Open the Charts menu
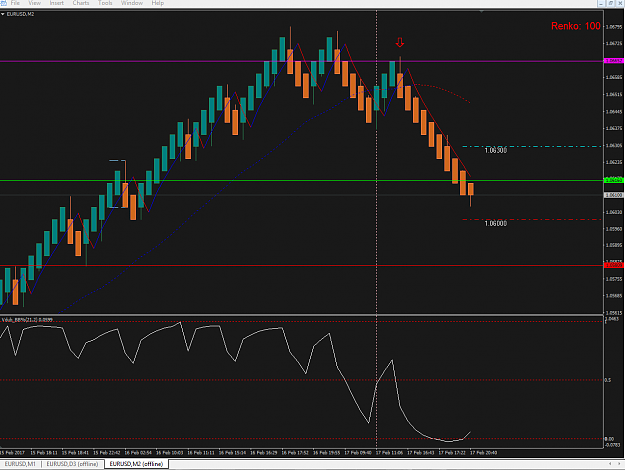 [81, 3]
